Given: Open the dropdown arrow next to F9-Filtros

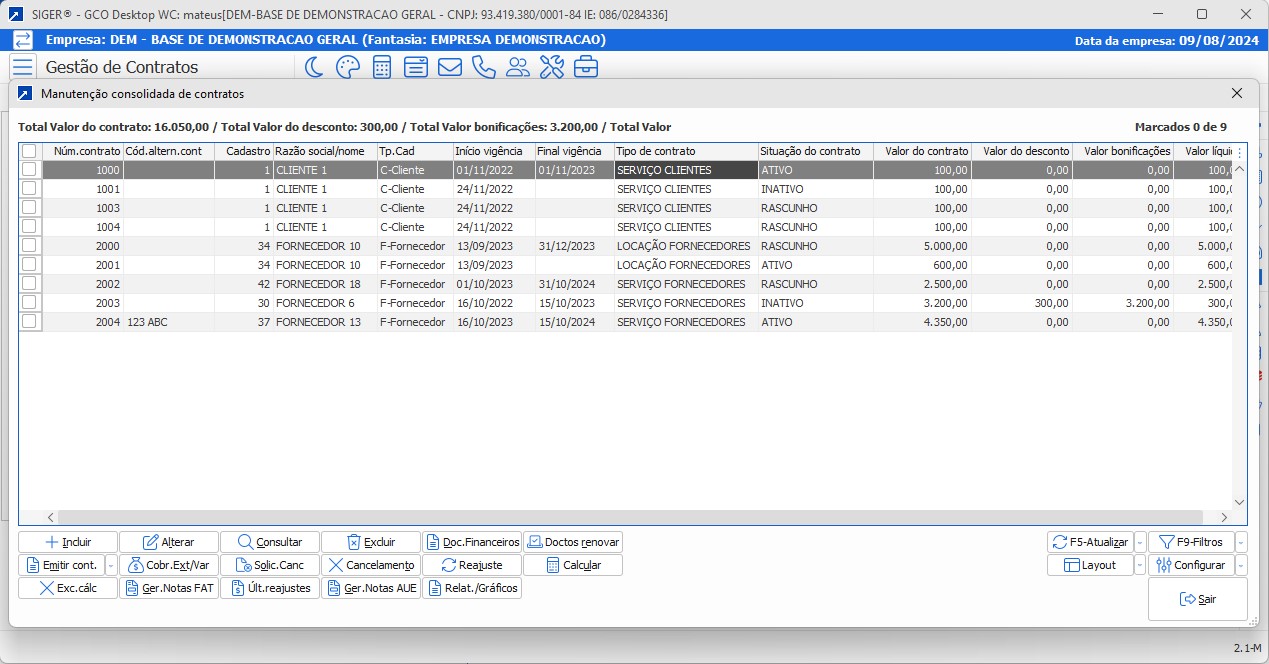Looking at the screenshot, I should (1241, 542).
